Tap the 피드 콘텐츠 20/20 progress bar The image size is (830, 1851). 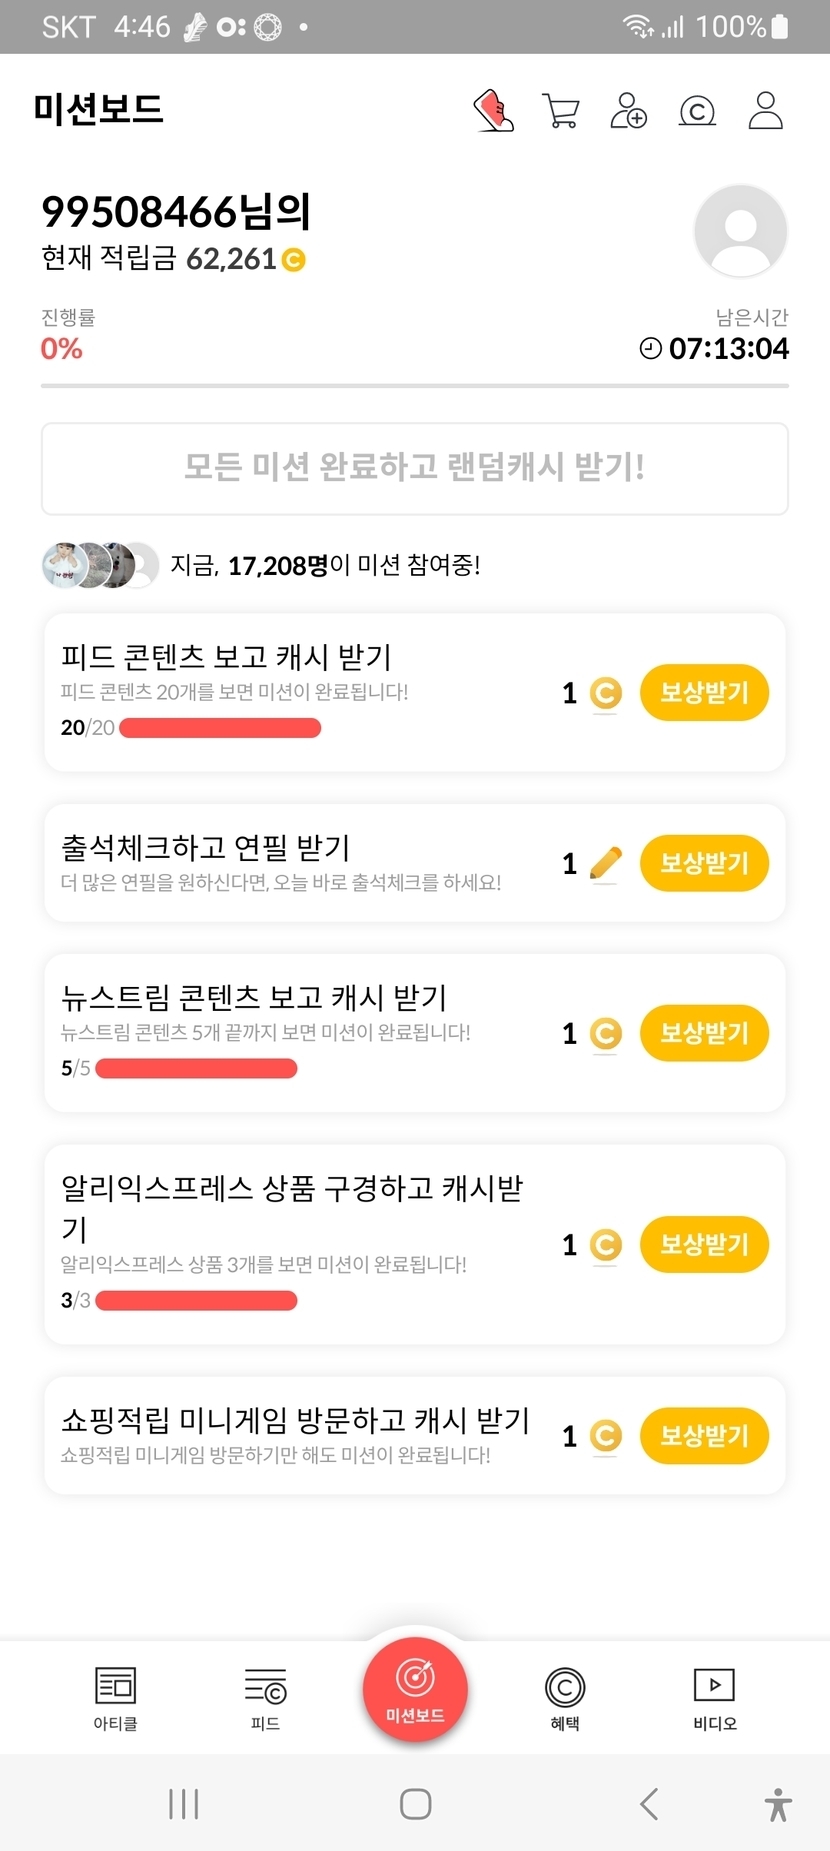[x=220, y=728]
